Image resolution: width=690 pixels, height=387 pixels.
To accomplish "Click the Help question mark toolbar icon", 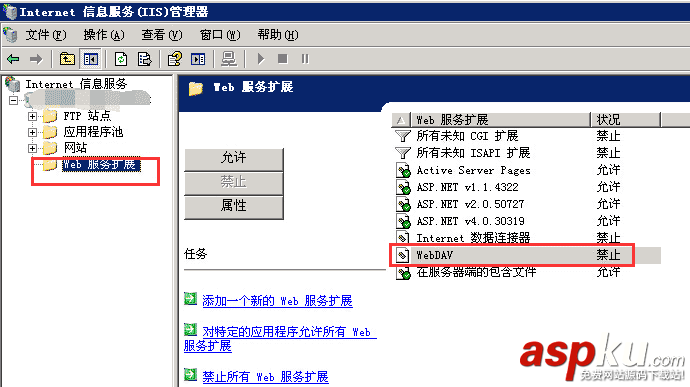I will pos(175,59).
